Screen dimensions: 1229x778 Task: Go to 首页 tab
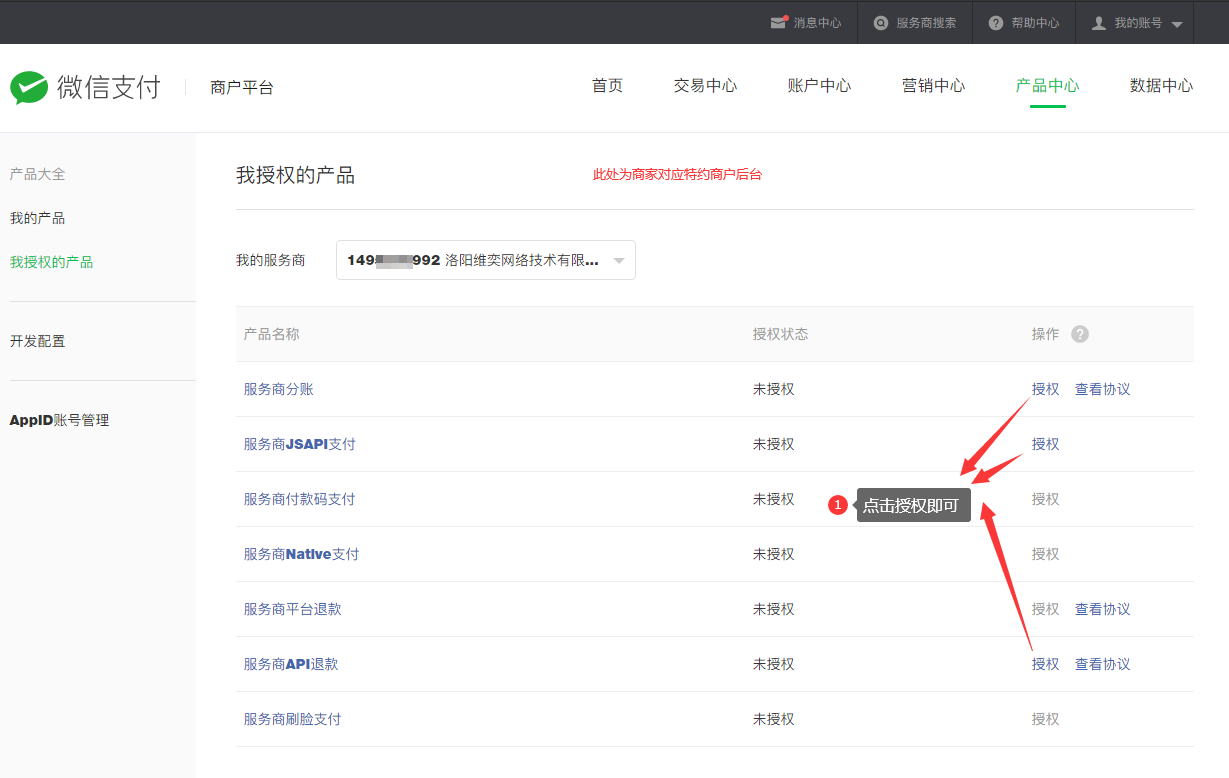click(x=607, y=86)
